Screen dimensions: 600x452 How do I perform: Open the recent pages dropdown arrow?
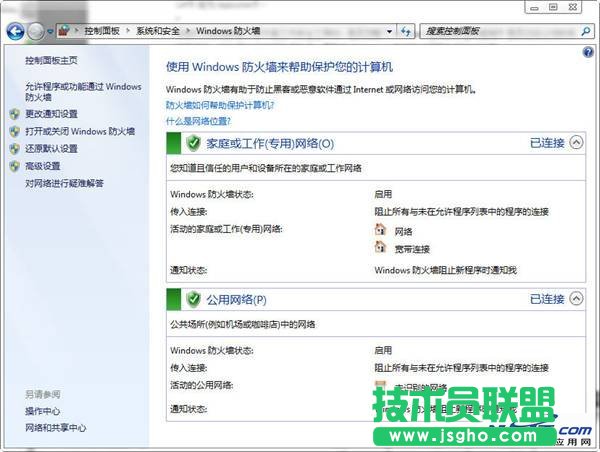tap(50, 31)
